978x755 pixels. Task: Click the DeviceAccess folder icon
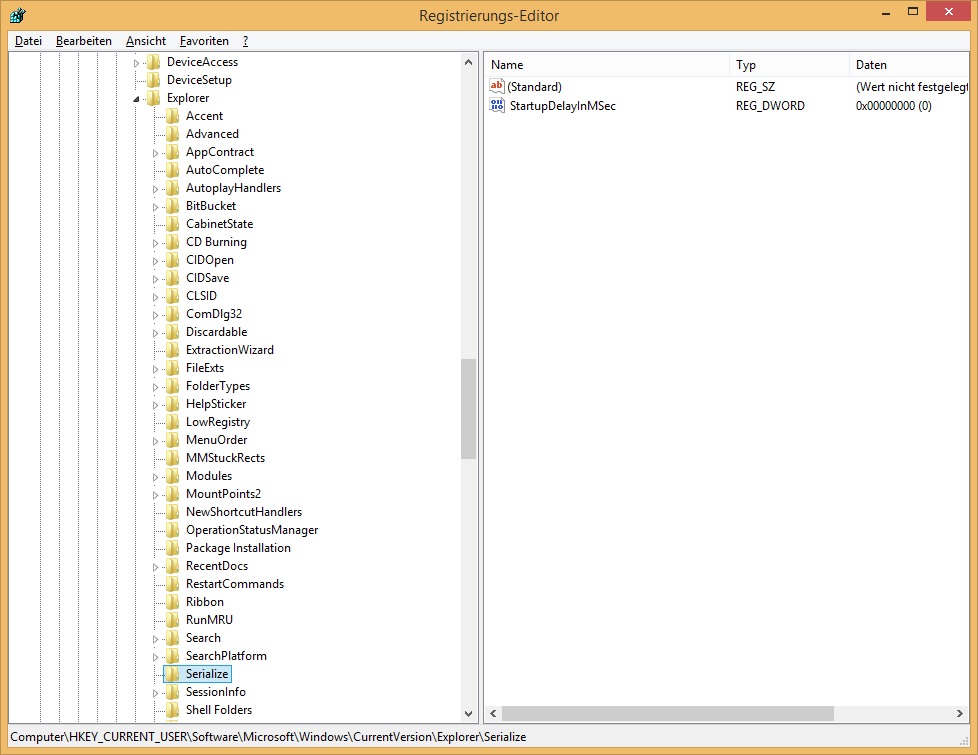point(153,62)
